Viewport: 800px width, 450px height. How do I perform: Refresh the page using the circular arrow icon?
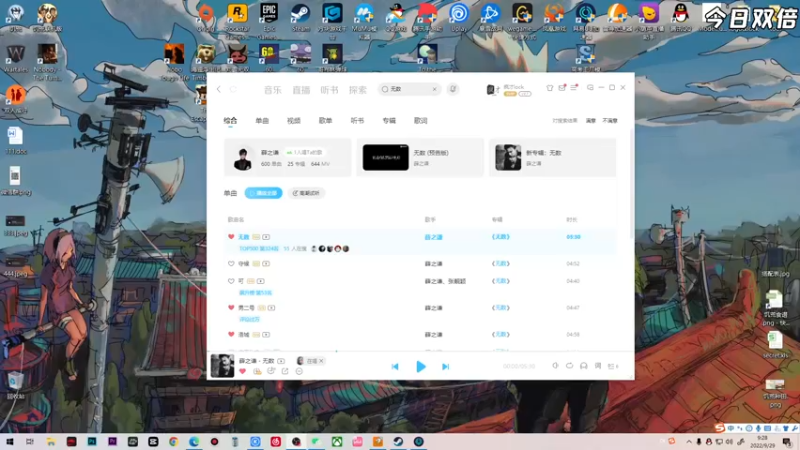pyautogui.click(x=233, y=89)
